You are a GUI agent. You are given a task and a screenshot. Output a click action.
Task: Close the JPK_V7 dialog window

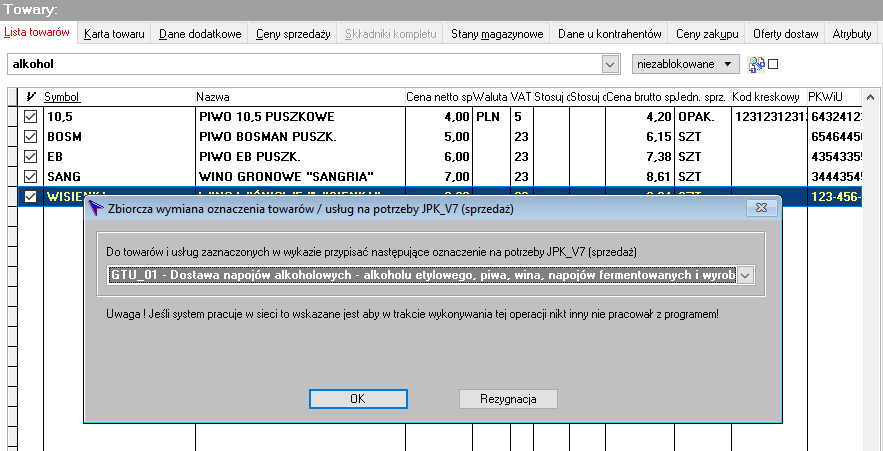(762, 209)
